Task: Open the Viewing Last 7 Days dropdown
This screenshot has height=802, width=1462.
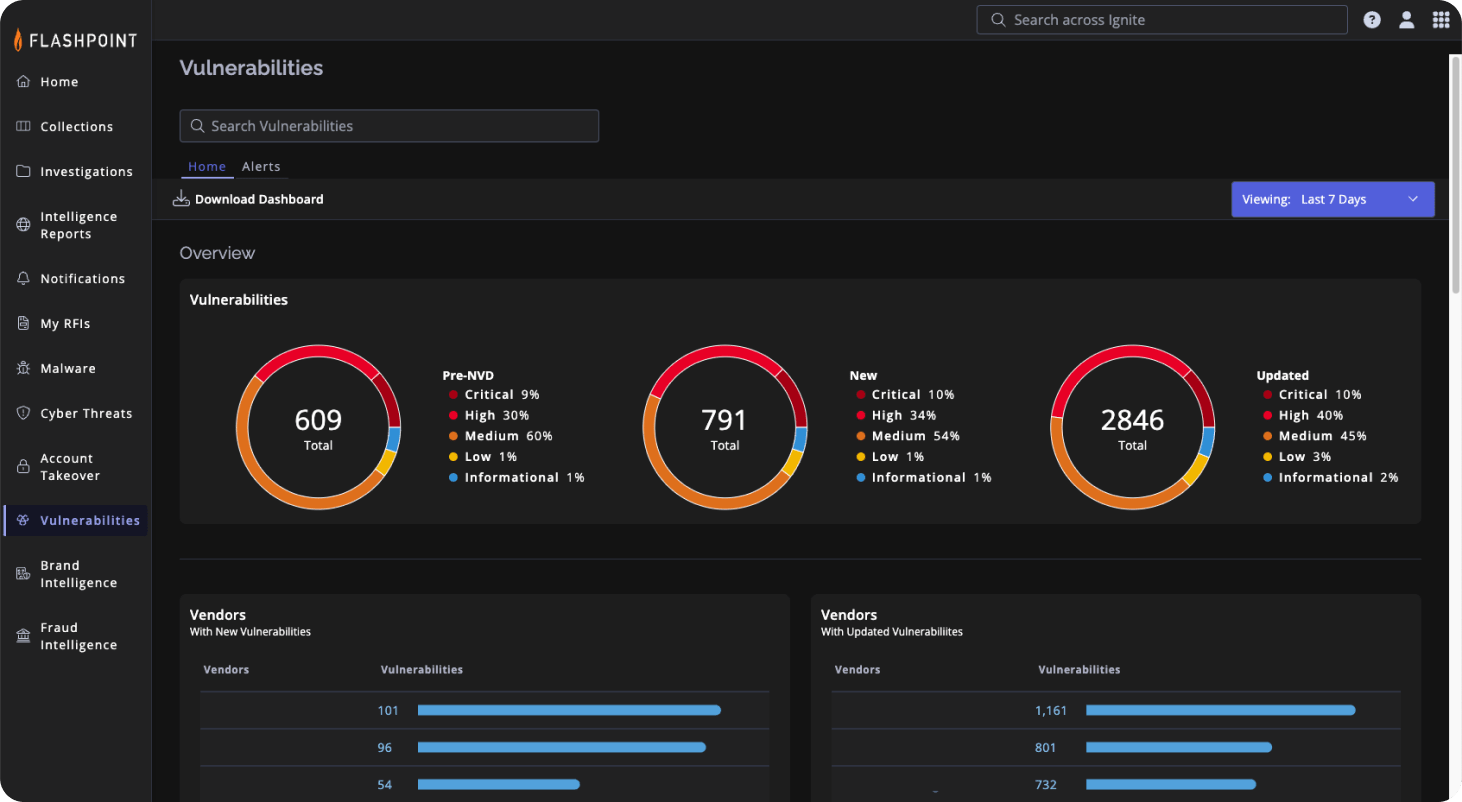Action: (1333, 199)
